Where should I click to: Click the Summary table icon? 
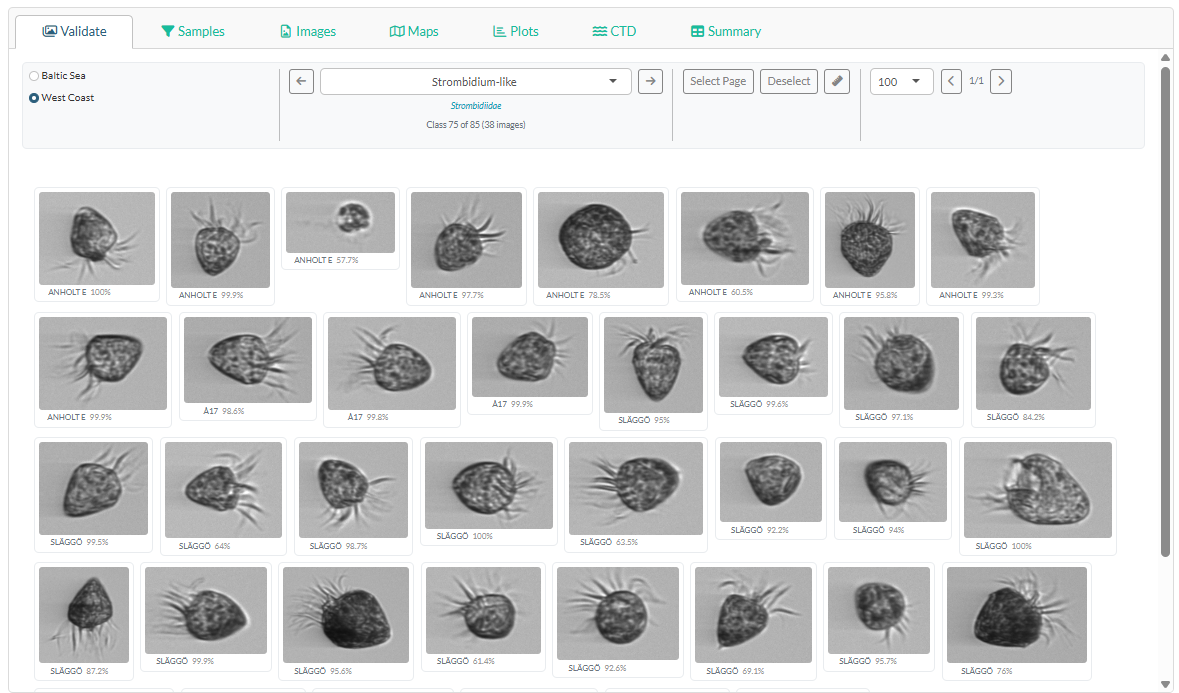coord(696,31)
